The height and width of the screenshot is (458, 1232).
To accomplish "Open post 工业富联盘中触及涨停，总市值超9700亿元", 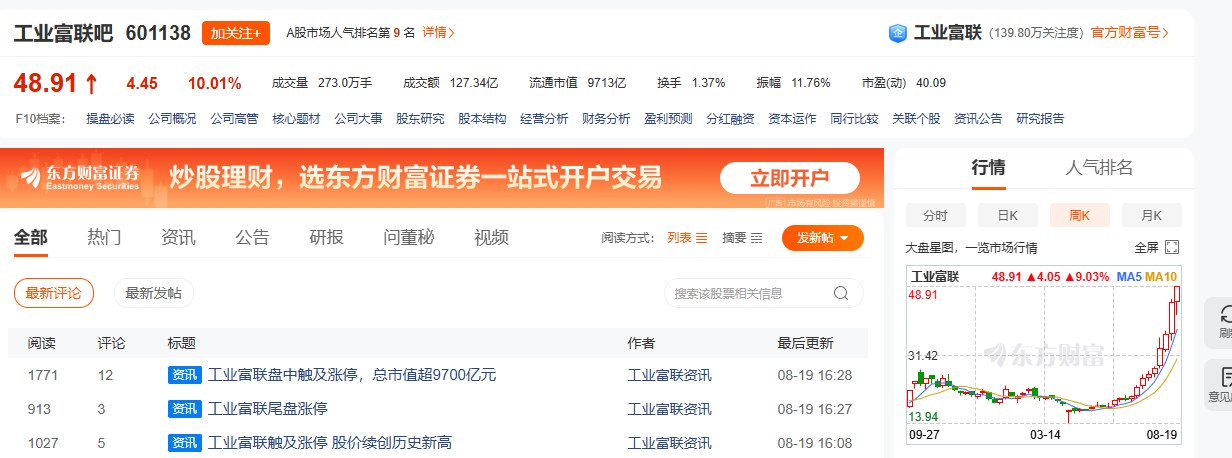I will 352,375.
